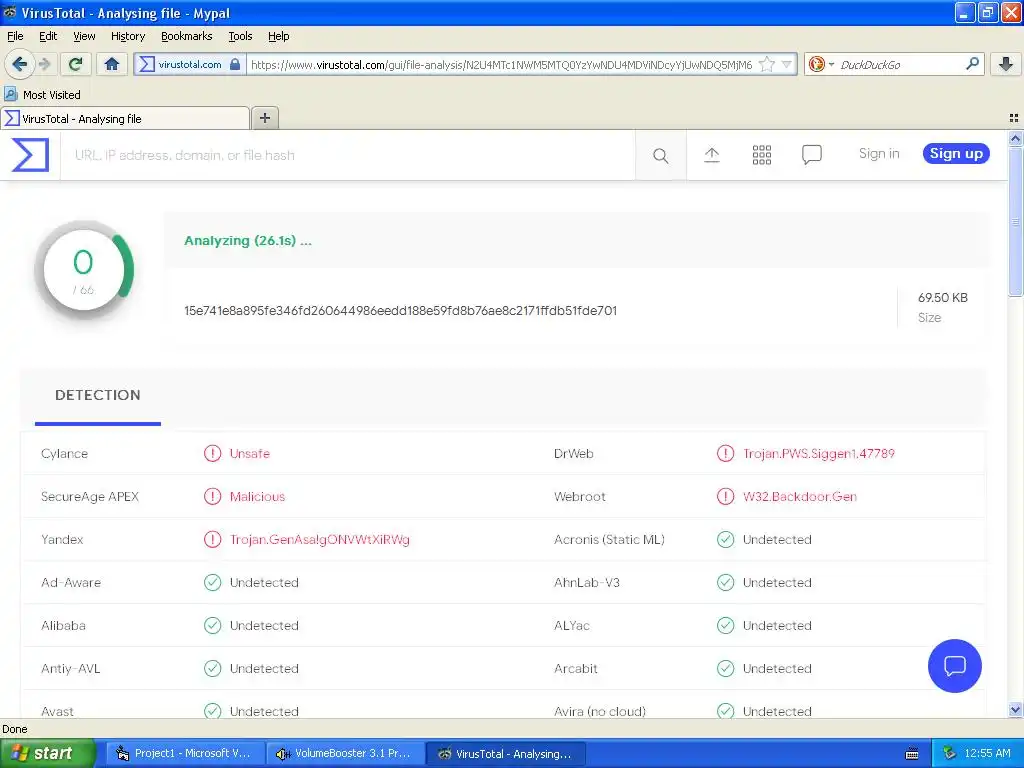The image size is (1024, 768).
Task: Select the DETECTION tab
Action: [x=97, y=395]
